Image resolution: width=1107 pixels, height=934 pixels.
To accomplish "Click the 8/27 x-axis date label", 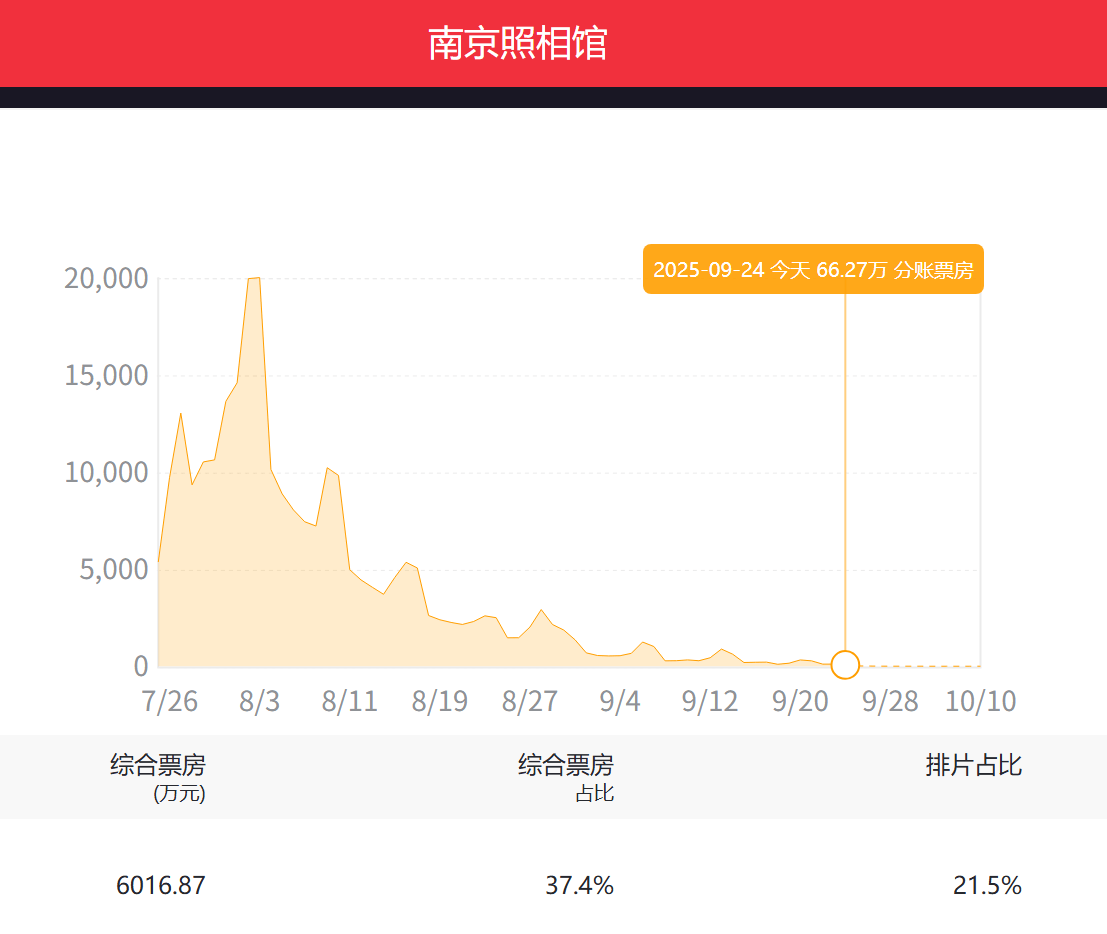I will [x=529, y=701].
